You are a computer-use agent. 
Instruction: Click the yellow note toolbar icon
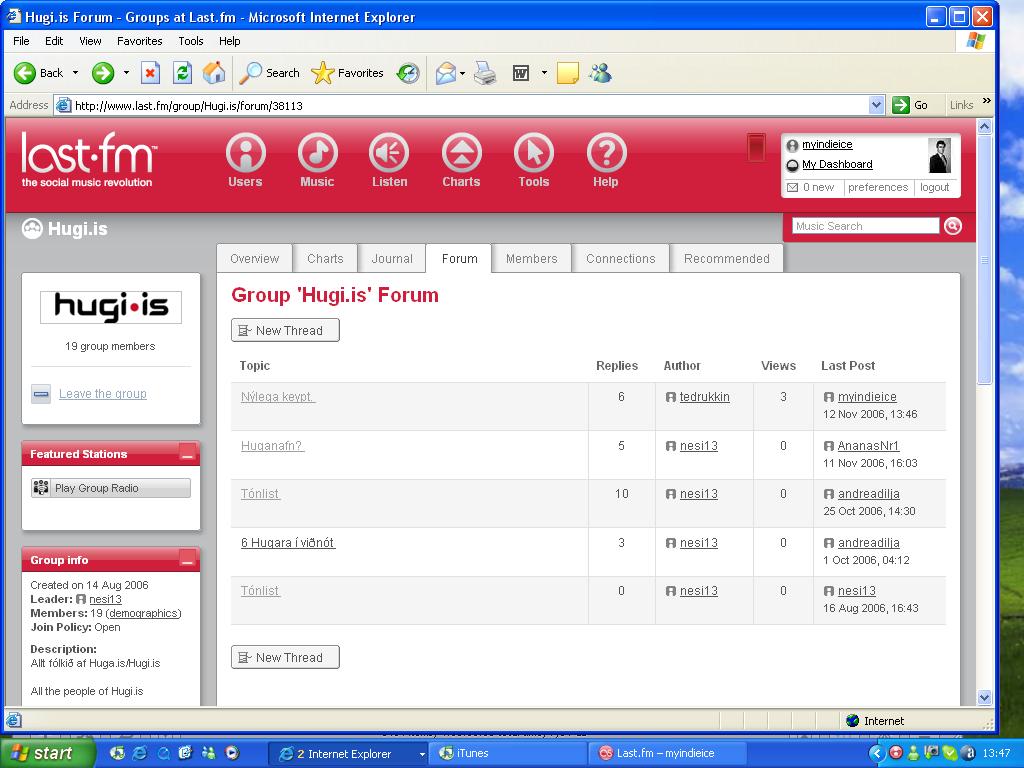pos(568,72)
